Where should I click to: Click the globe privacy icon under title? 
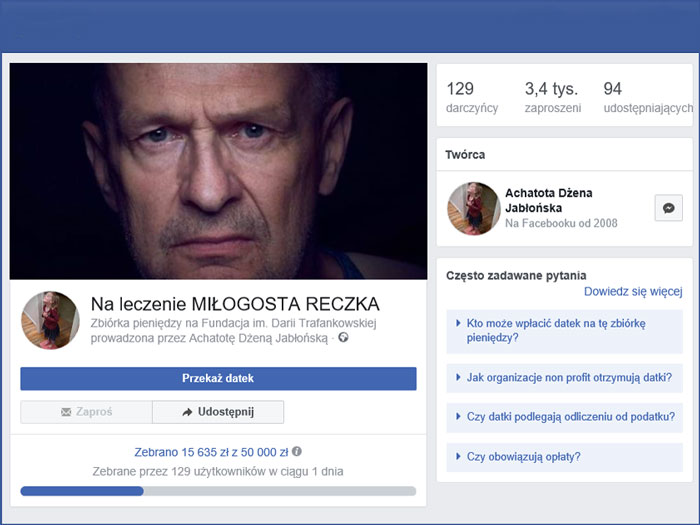[343, 338]
